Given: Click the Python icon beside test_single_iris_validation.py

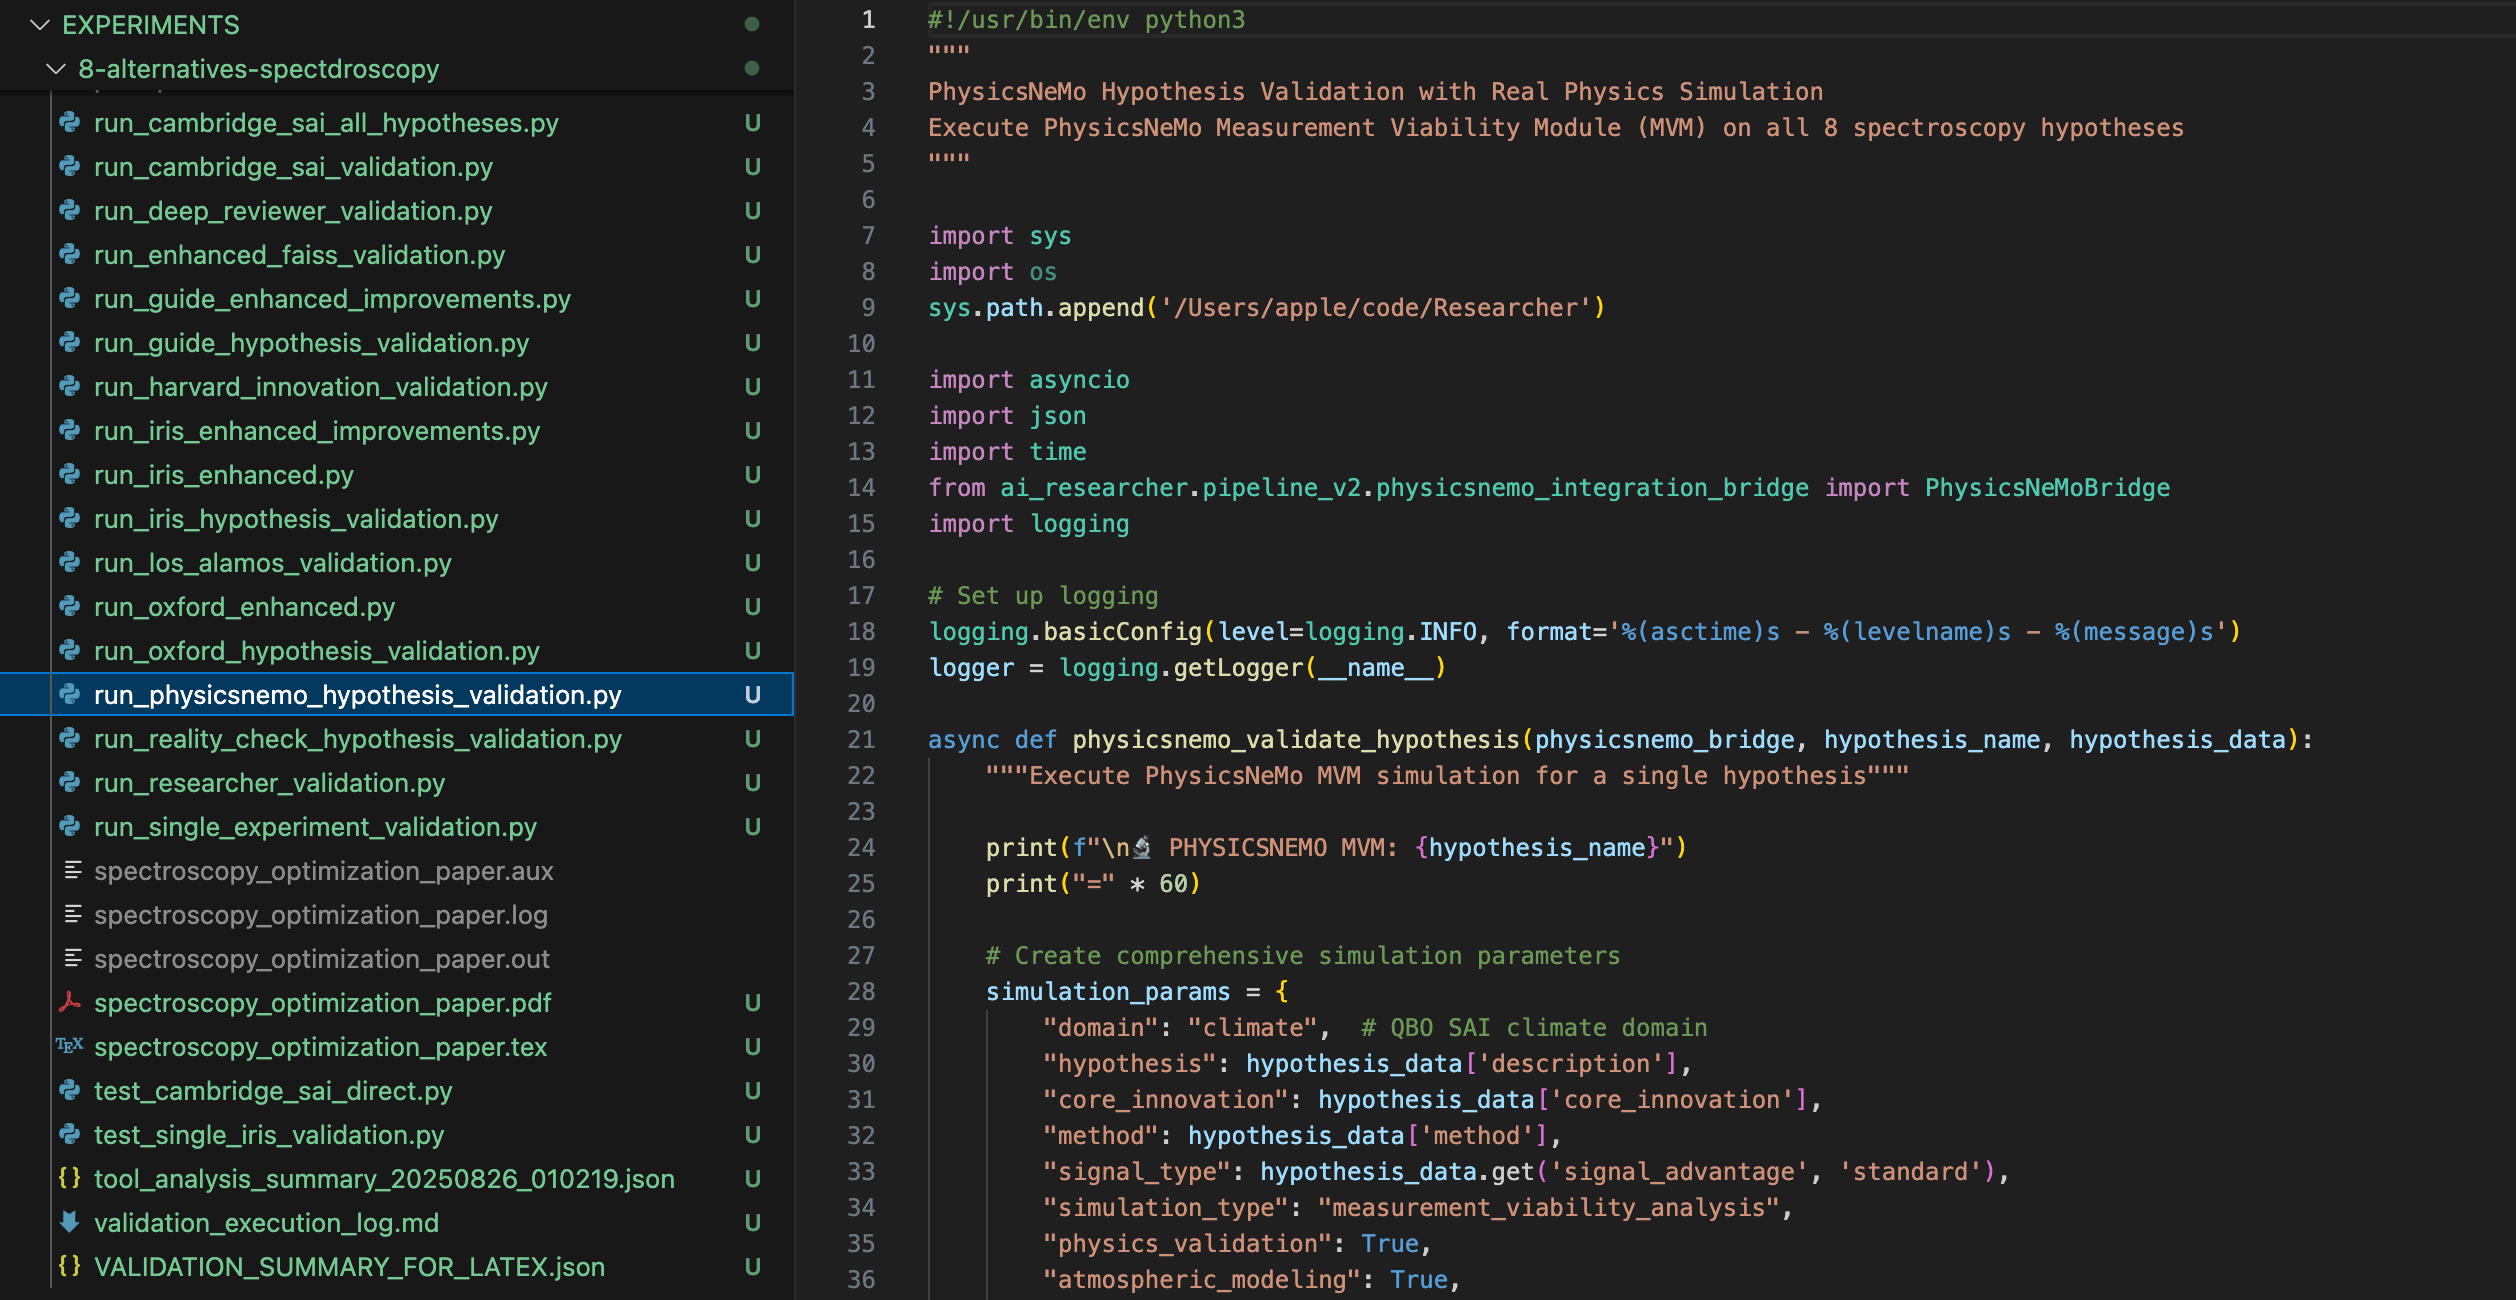Looking at the screenshot, I should (x=69, y=1134).
